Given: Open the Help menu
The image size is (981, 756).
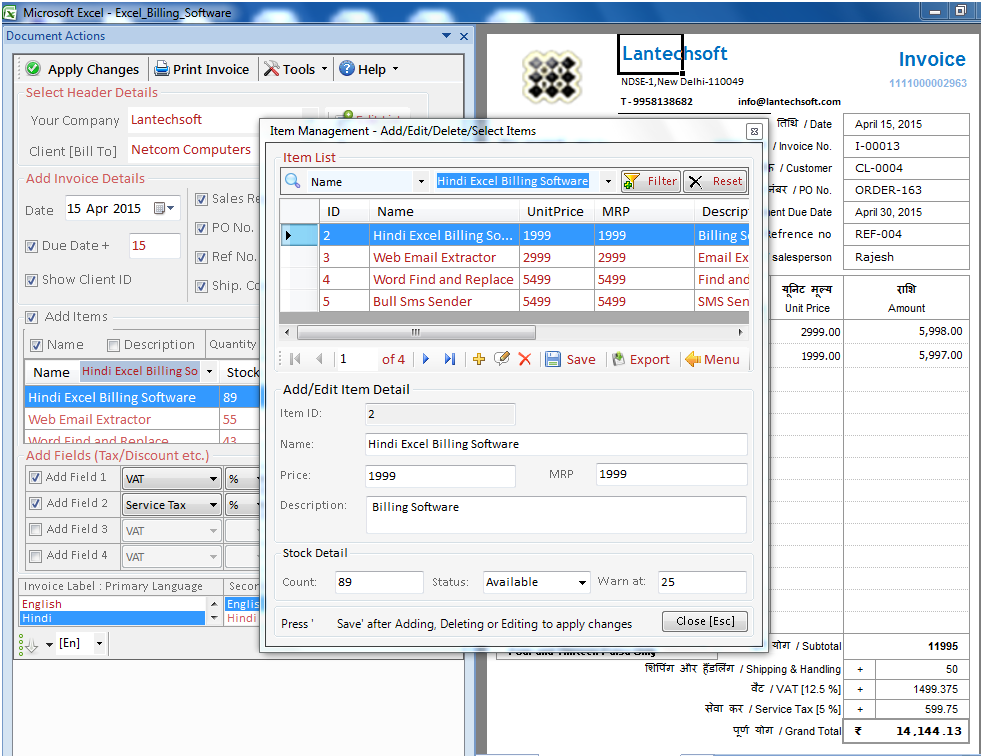Looking at the screenshot, I should point(369,69).
